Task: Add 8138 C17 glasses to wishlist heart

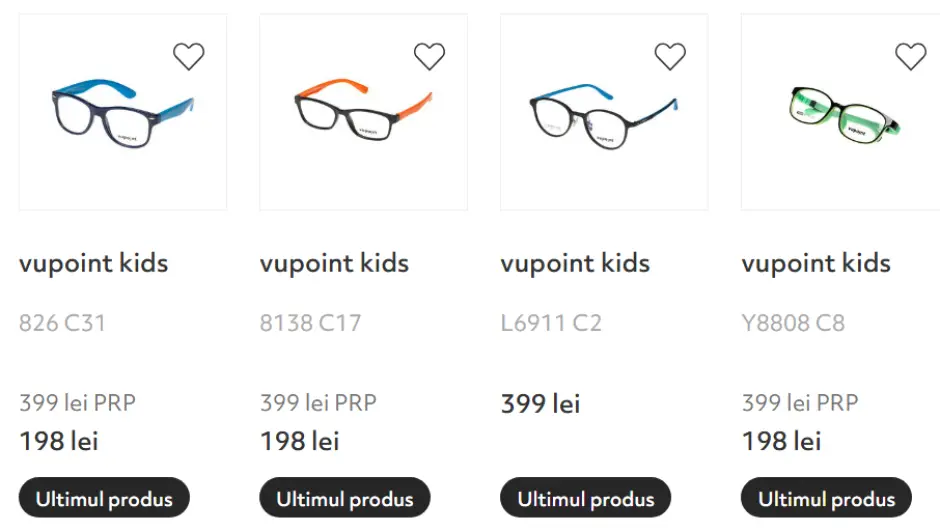Action: (x=430, y=57)
